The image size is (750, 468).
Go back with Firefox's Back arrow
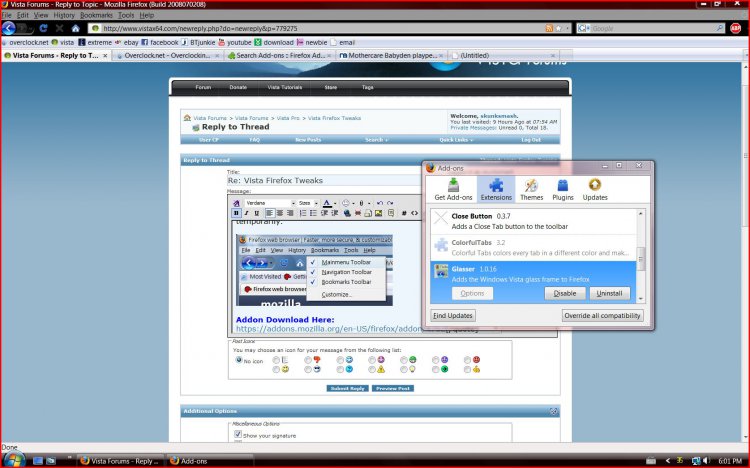(x=9, y=28)
